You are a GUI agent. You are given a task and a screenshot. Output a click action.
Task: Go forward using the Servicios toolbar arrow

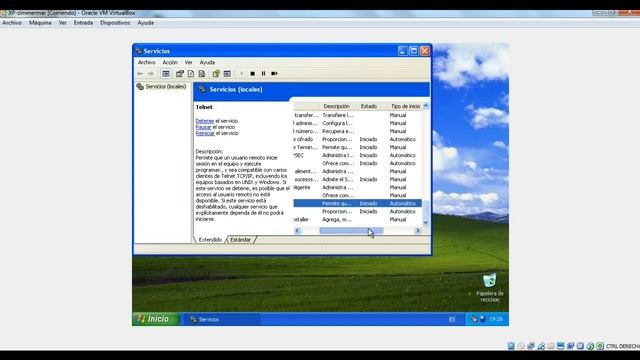point(151,73)
